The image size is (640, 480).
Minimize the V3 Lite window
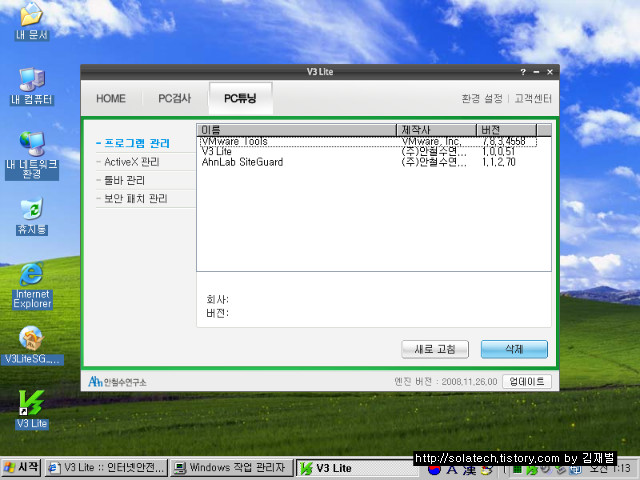[536, 72]
